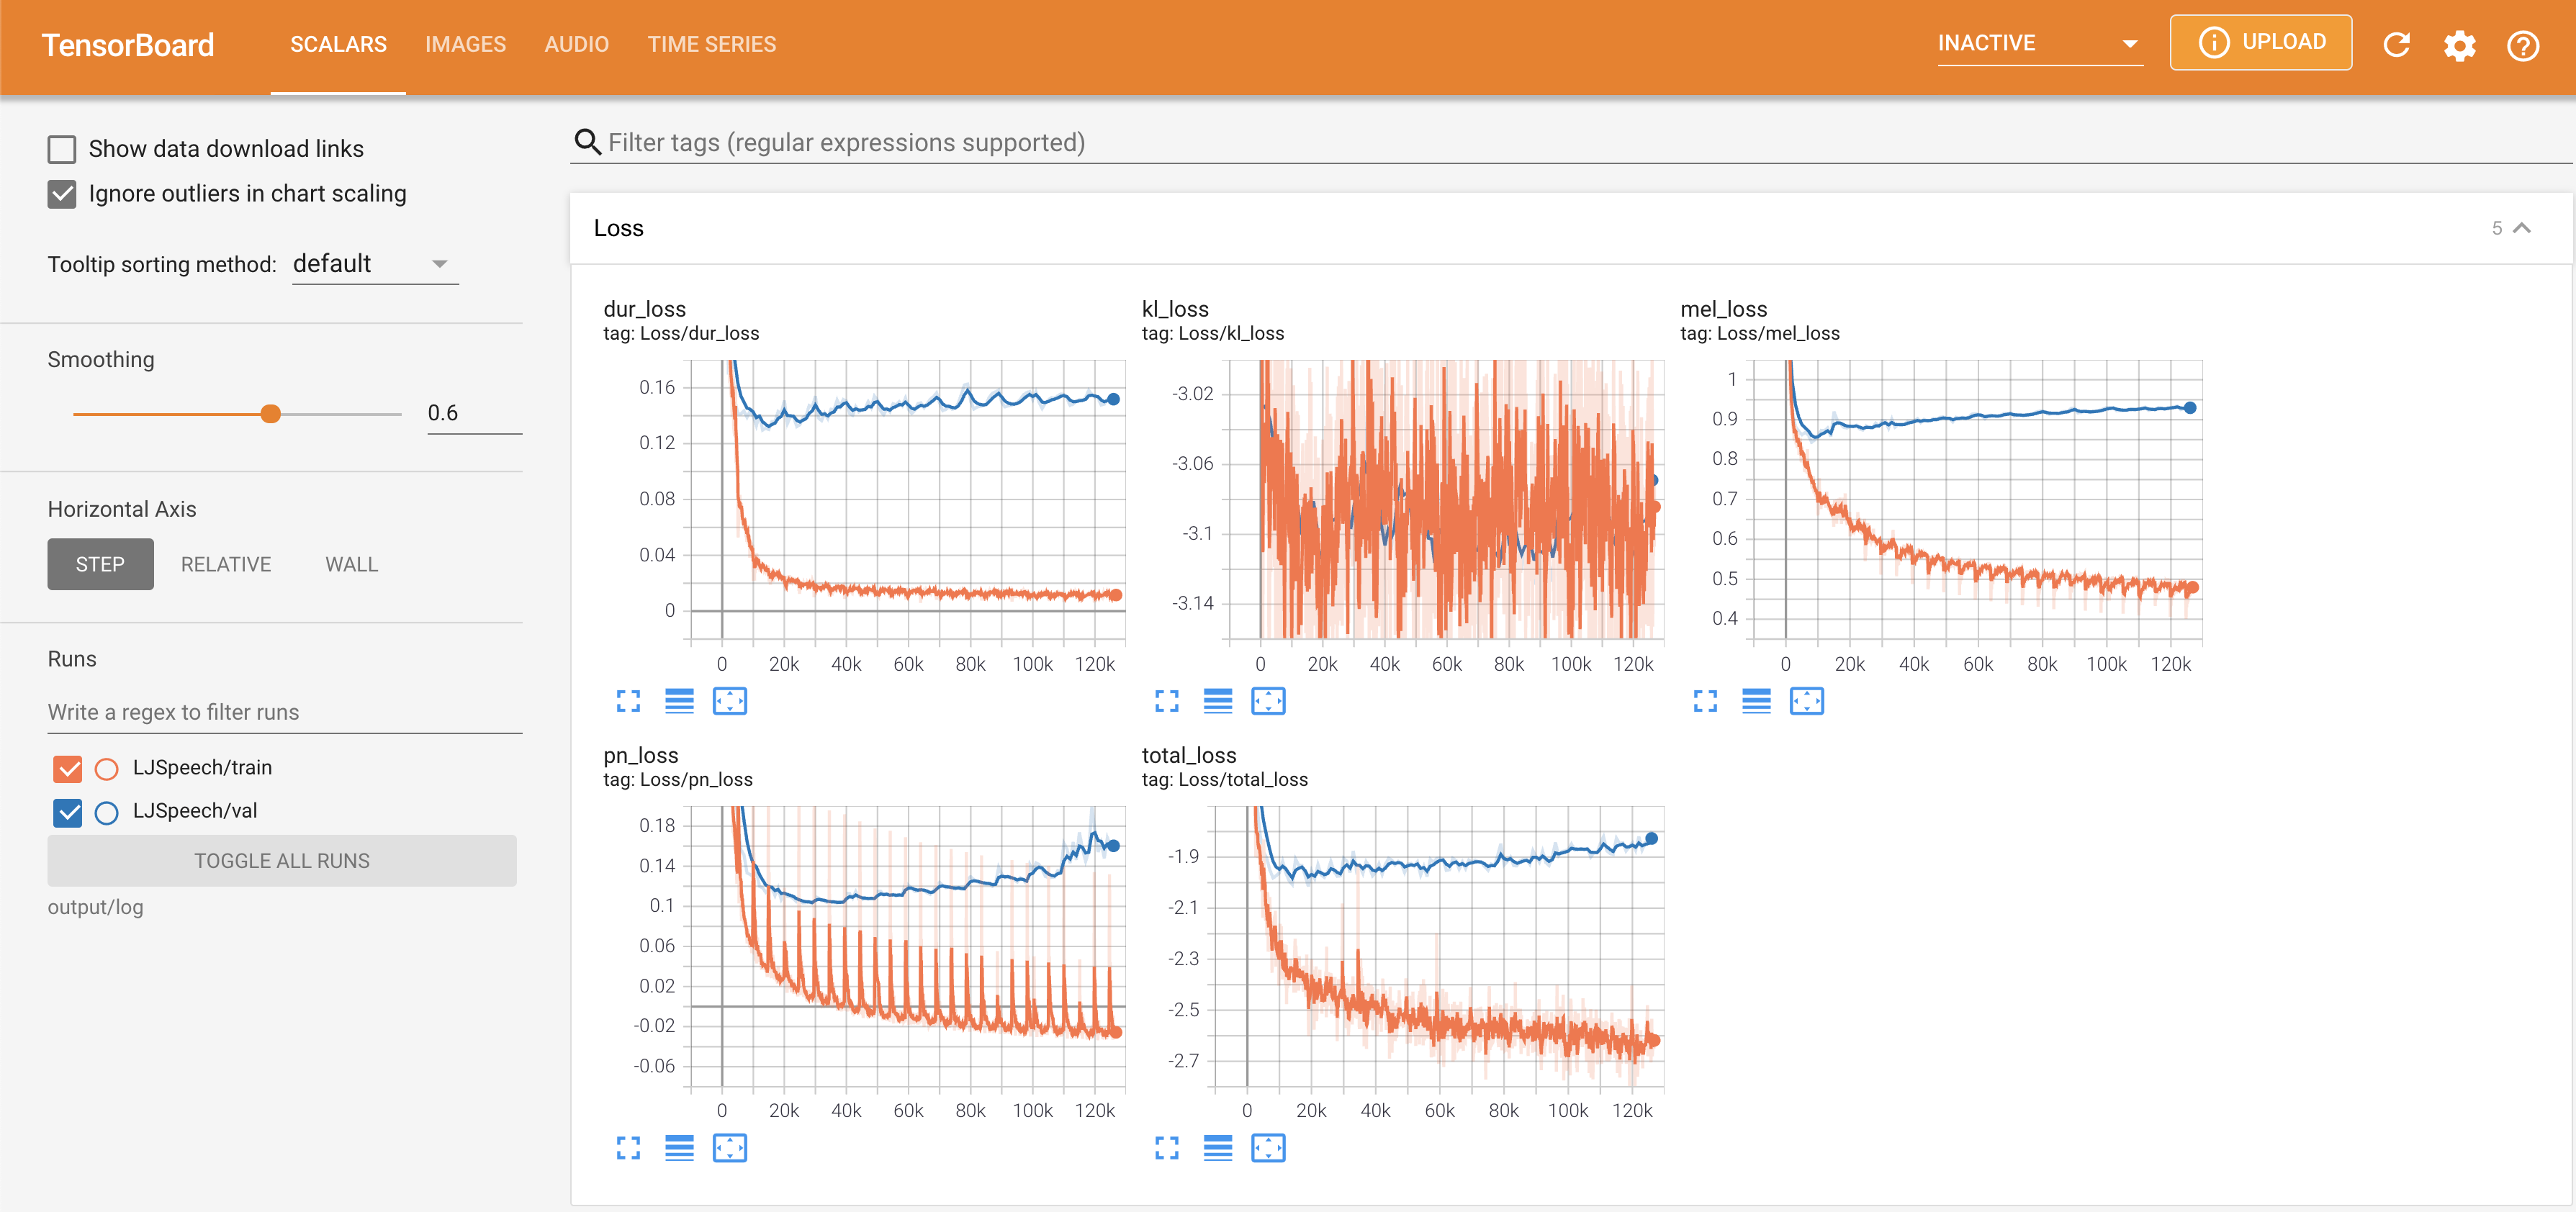Click the reload data refresh icon
This screenshot has height=1212, width=2576.
point(2396,45)
